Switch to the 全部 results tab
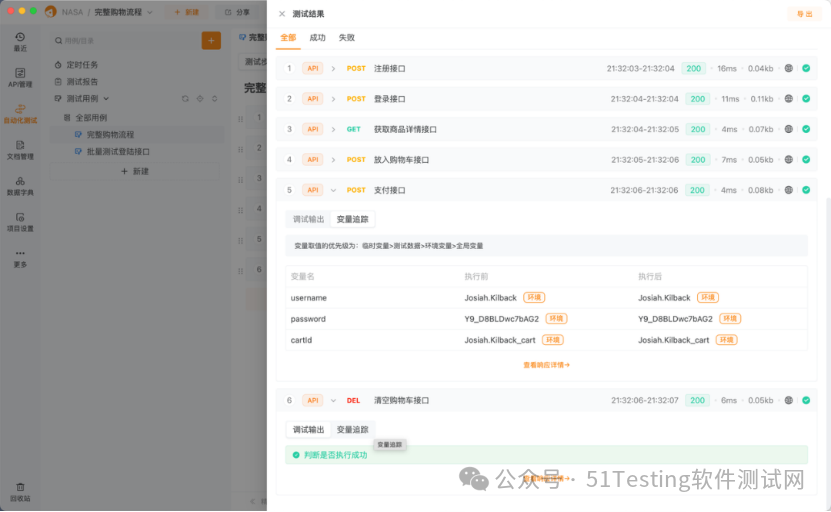The height and width of the screenshot is (512, 831). pyautogui.click(x=288, y=38)
